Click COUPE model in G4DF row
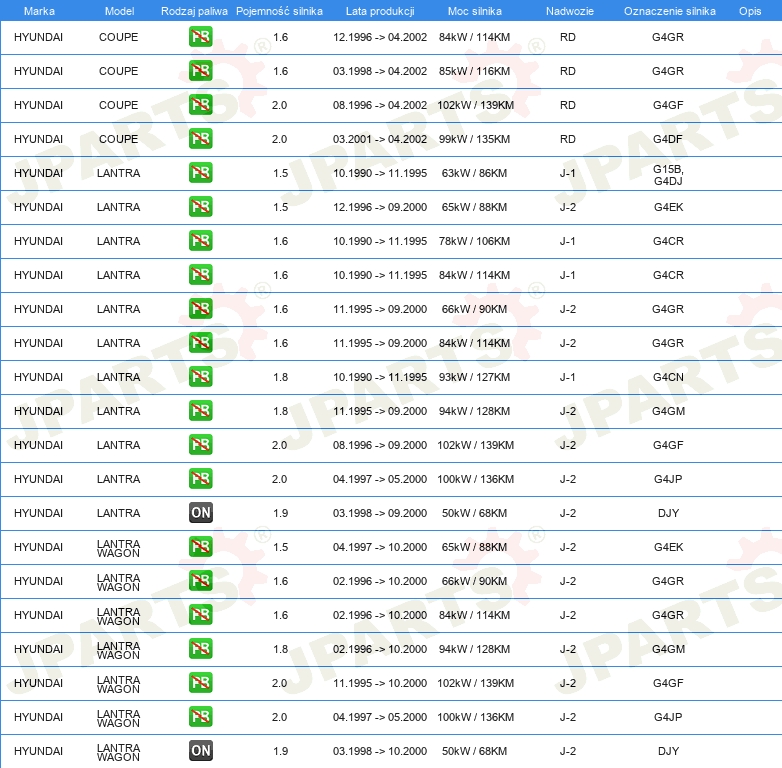Image resolution: width=782 pixels, height=768 pixels. [x=118, y=139]
